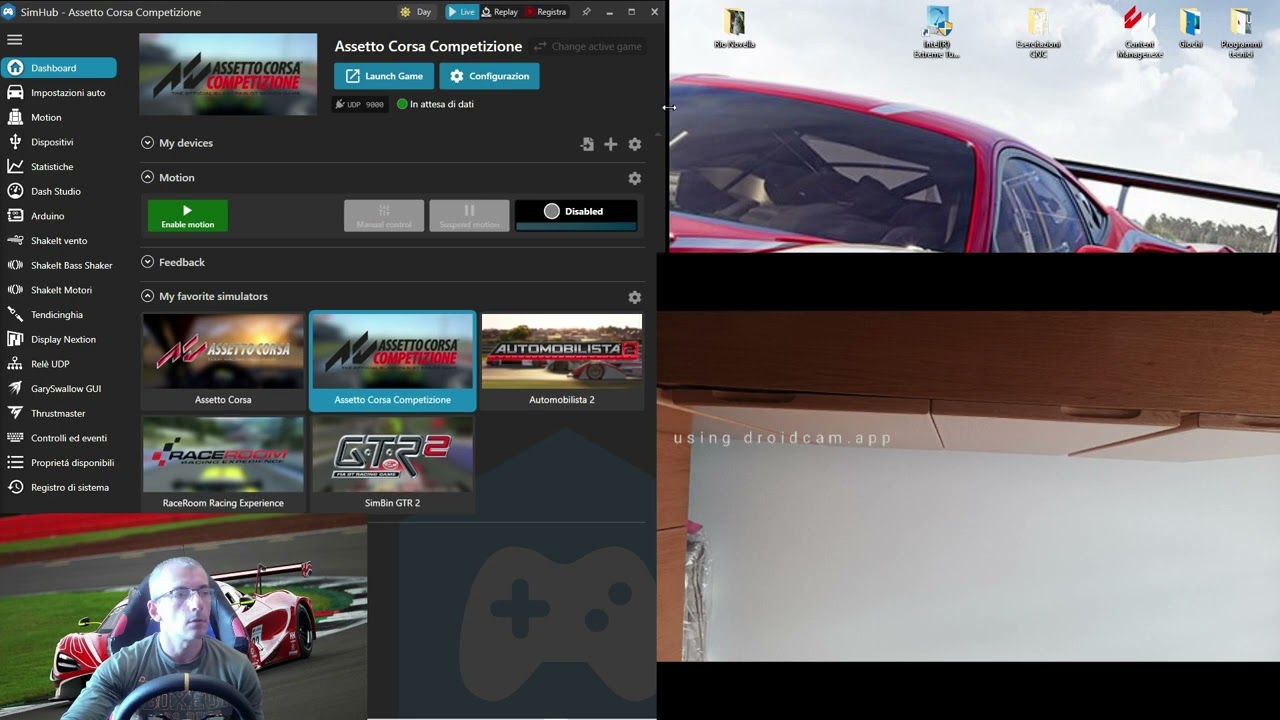Screen dimensions: 1280x720
Task: Click the Enable motion button
Action: 188,216
